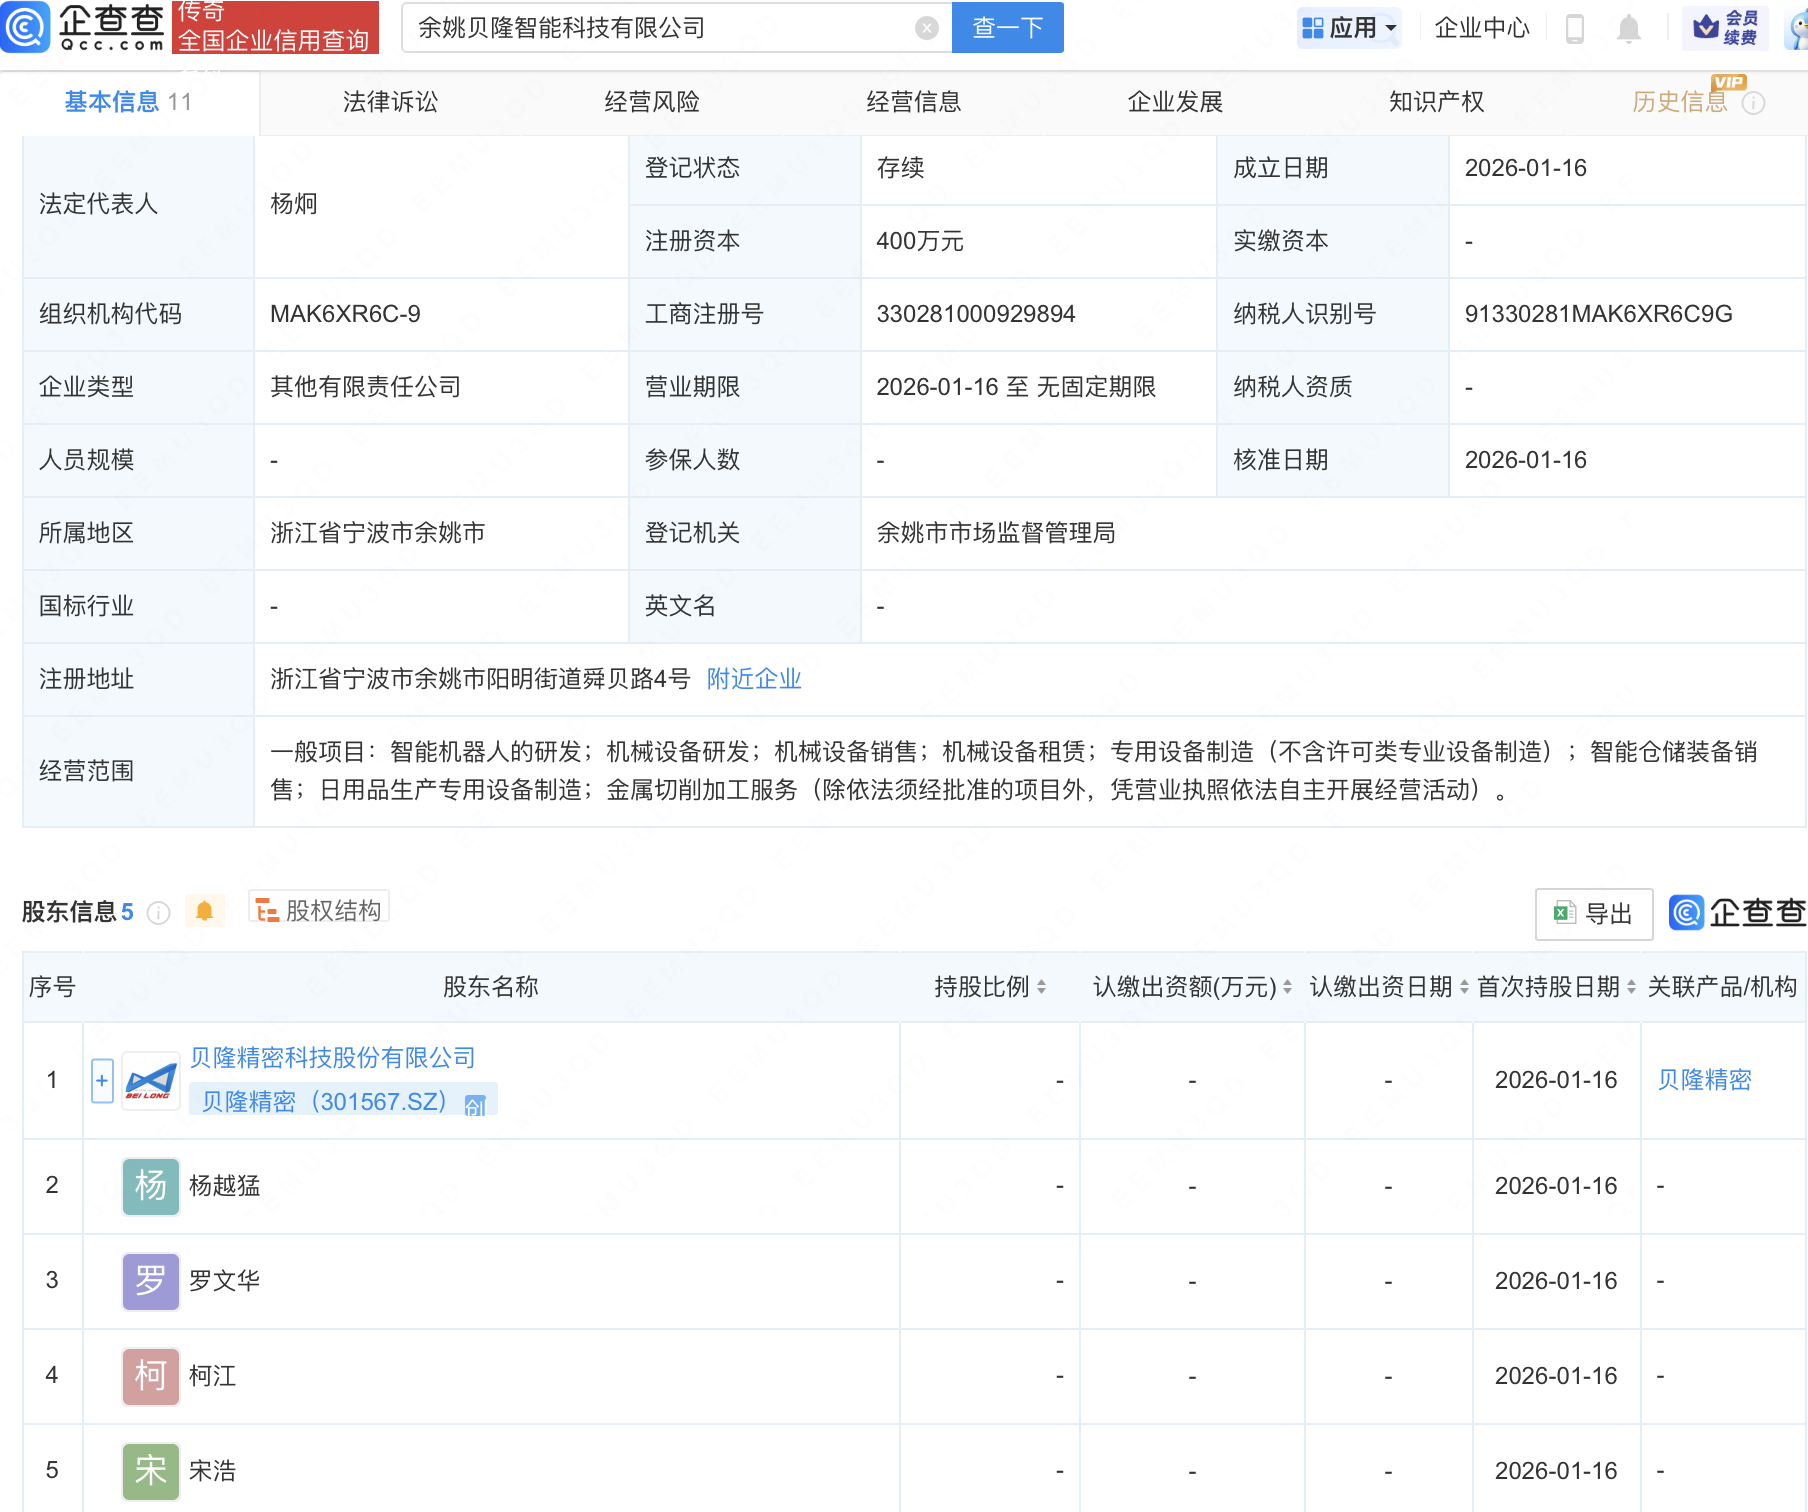
Task: Open the notification bell in the top bar
Action: point(1627,29)
